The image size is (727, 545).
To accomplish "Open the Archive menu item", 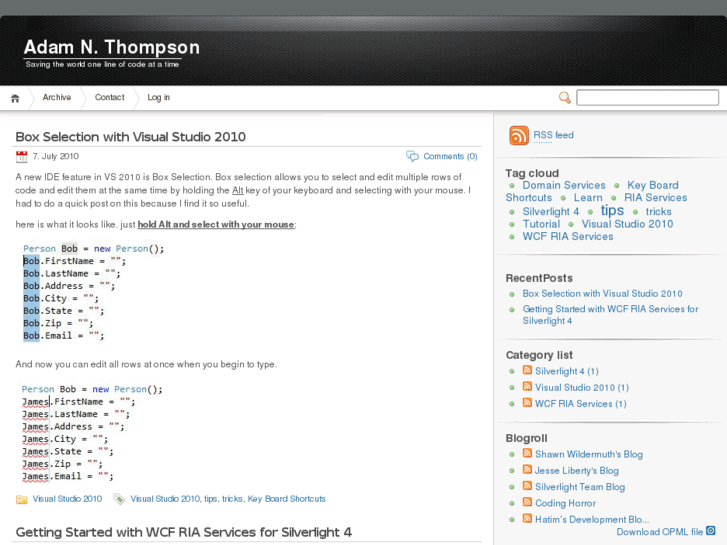I will coord(57,97).
